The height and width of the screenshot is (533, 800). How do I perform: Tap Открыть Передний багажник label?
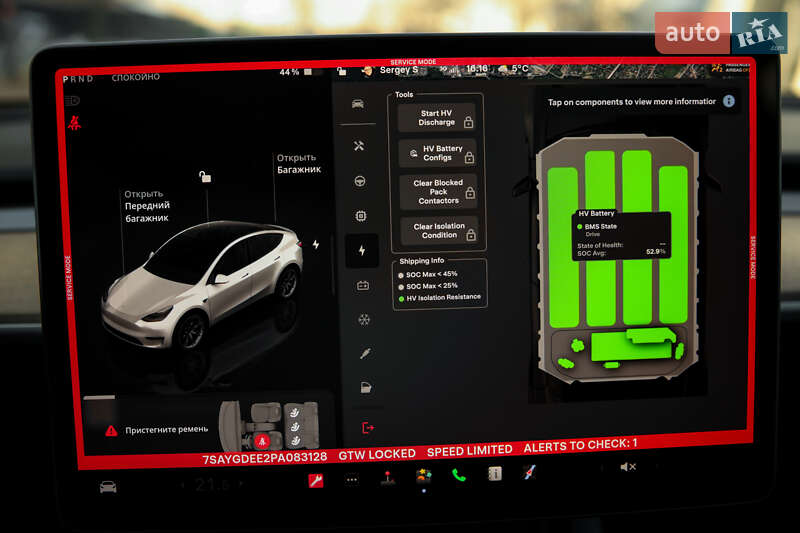click(147, 206)
